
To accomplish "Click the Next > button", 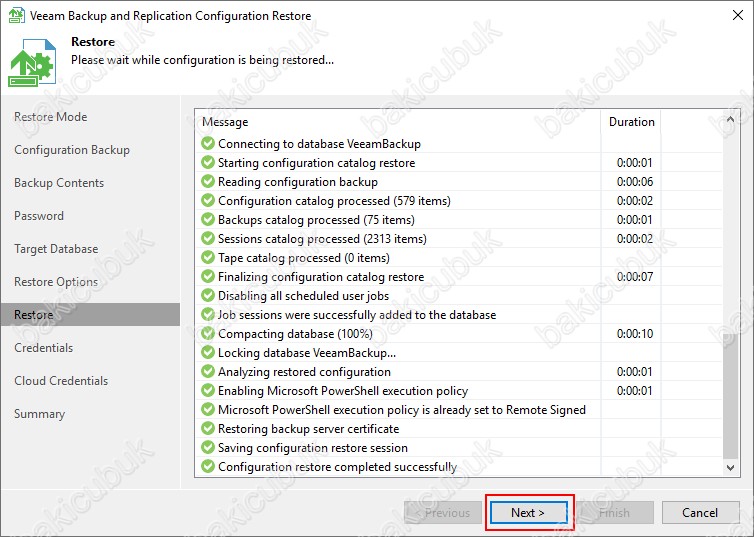I will (x=528, y=512).
